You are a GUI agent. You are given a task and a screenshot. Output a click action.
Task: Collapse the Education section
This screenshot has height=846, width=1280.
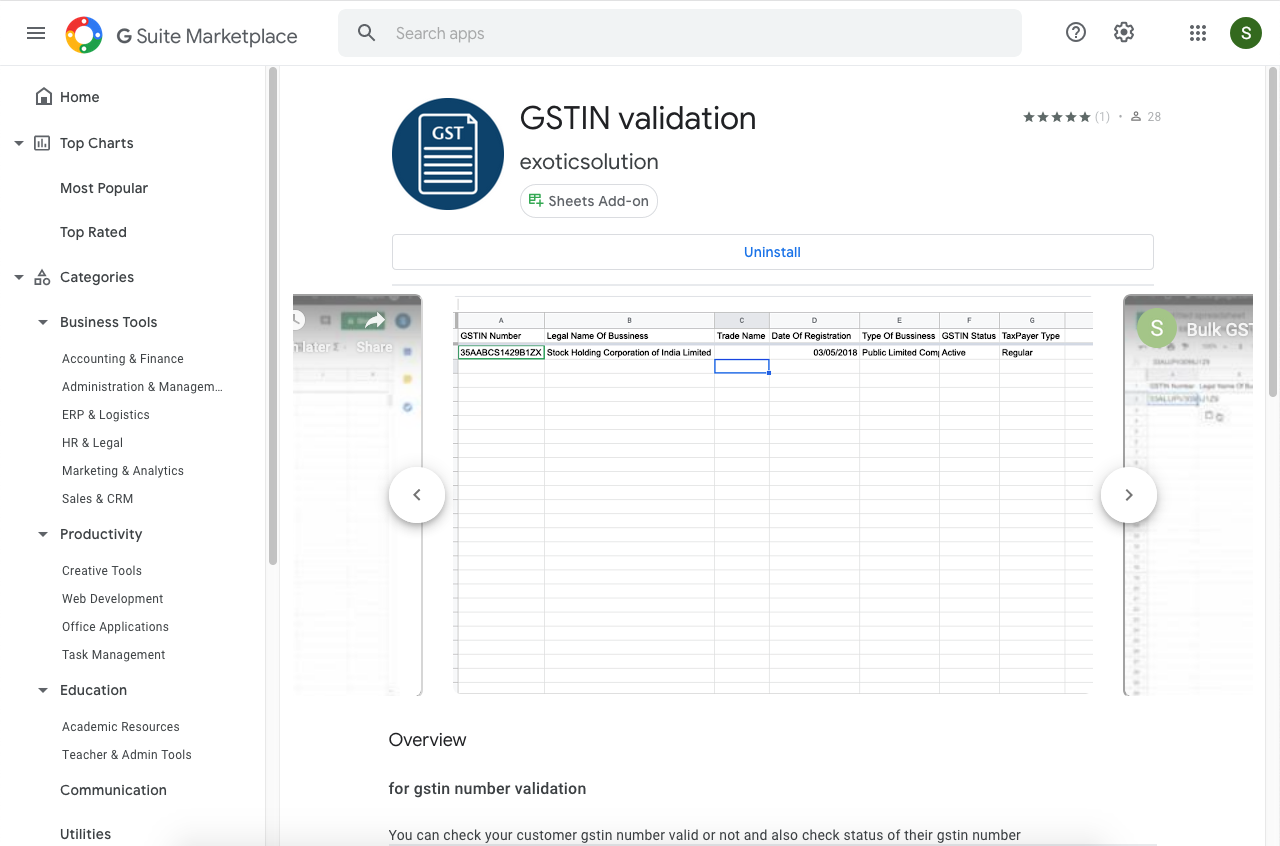coord(42,689)
